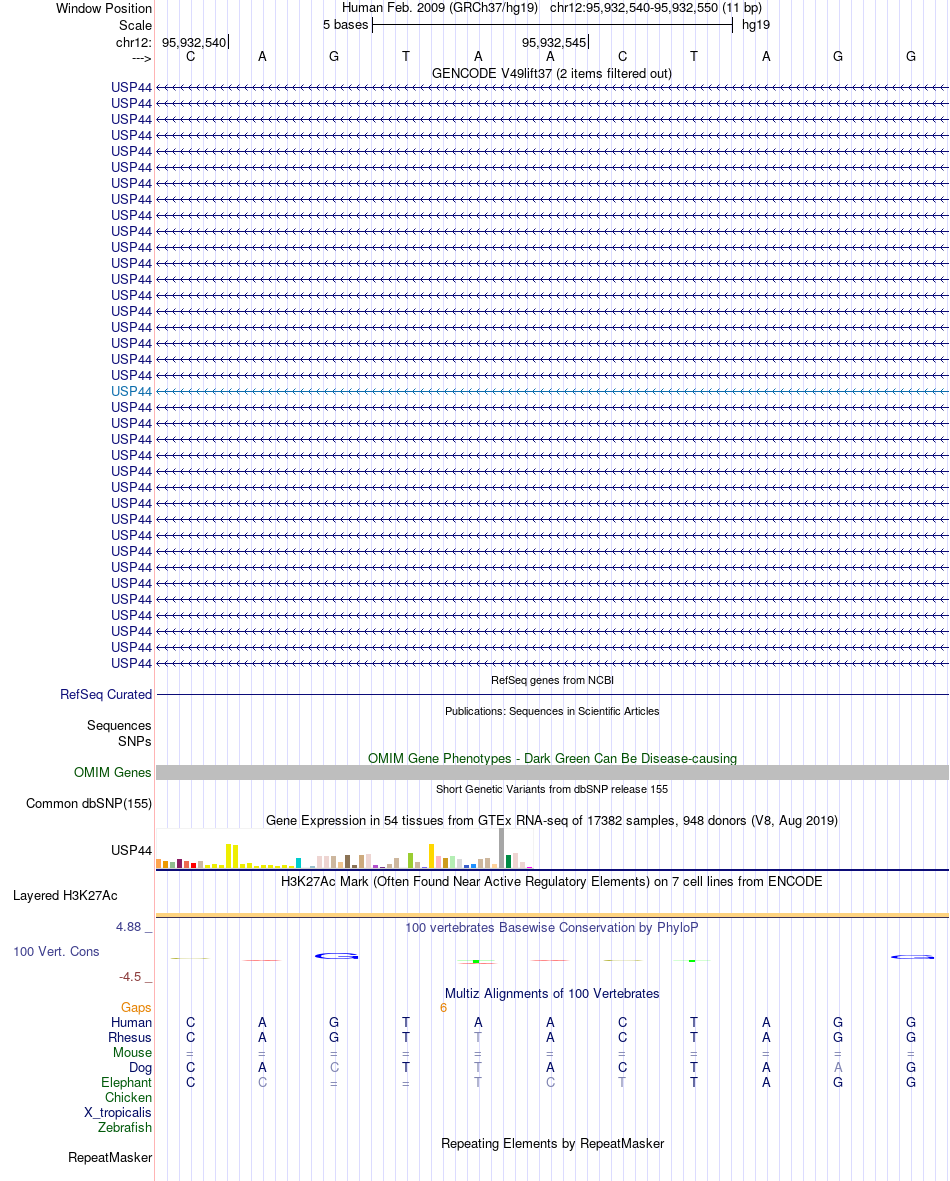Click the Common dbSNP(155) track label

[x=89, y=804]
